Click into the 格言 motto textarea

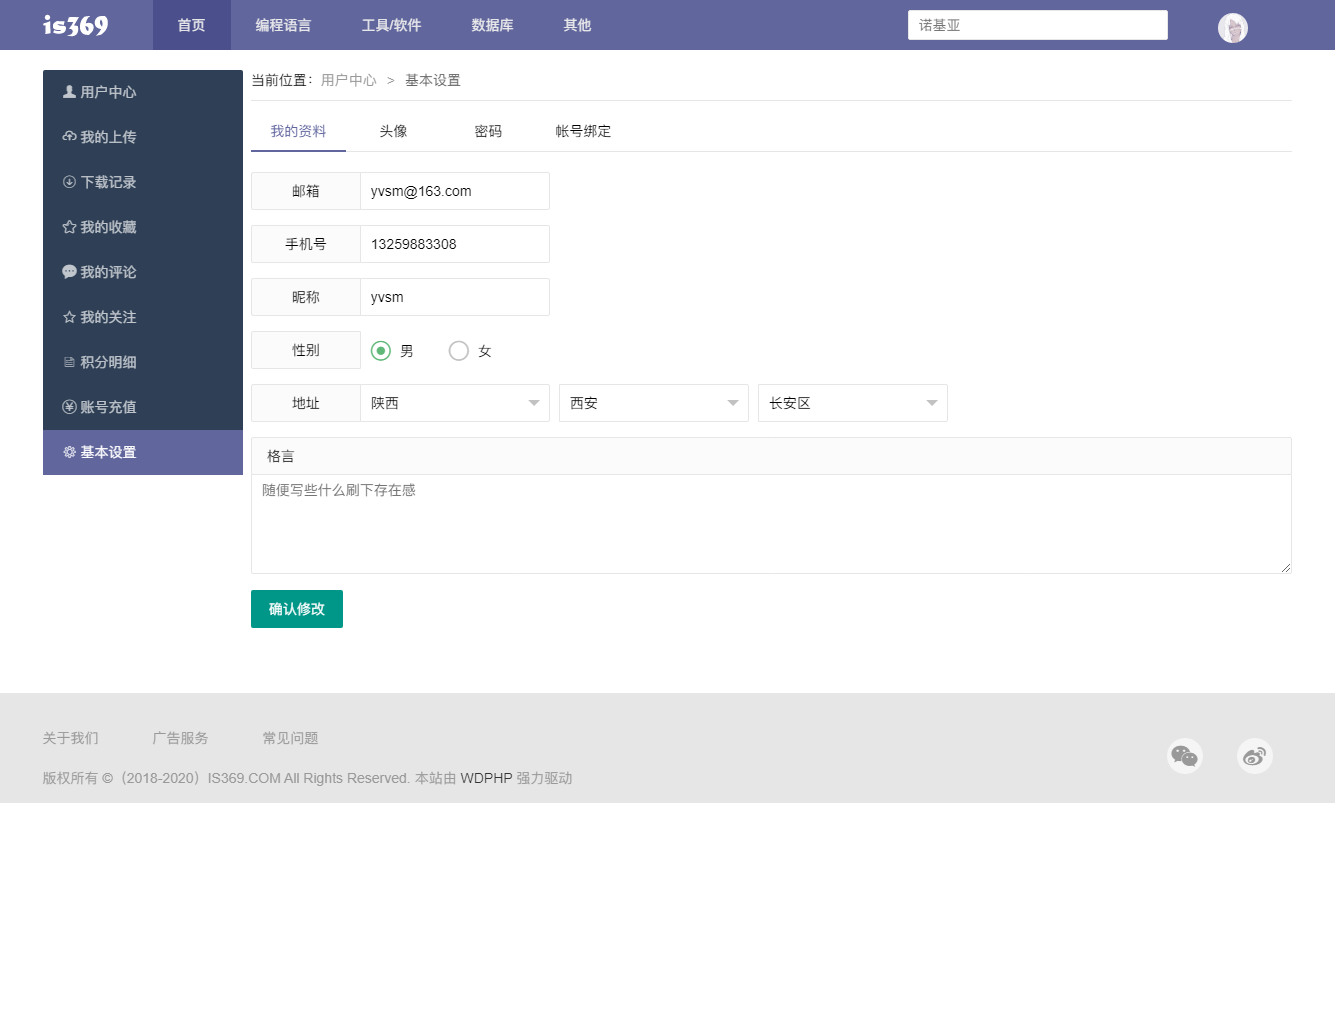point(771,524)
